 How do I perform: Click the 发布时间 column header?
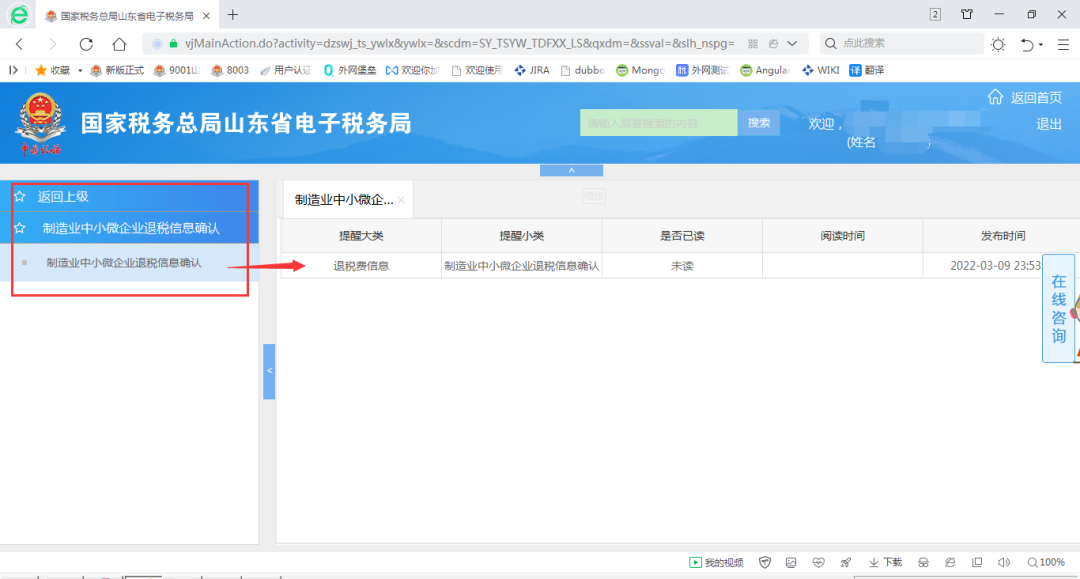click(1003, 235)
